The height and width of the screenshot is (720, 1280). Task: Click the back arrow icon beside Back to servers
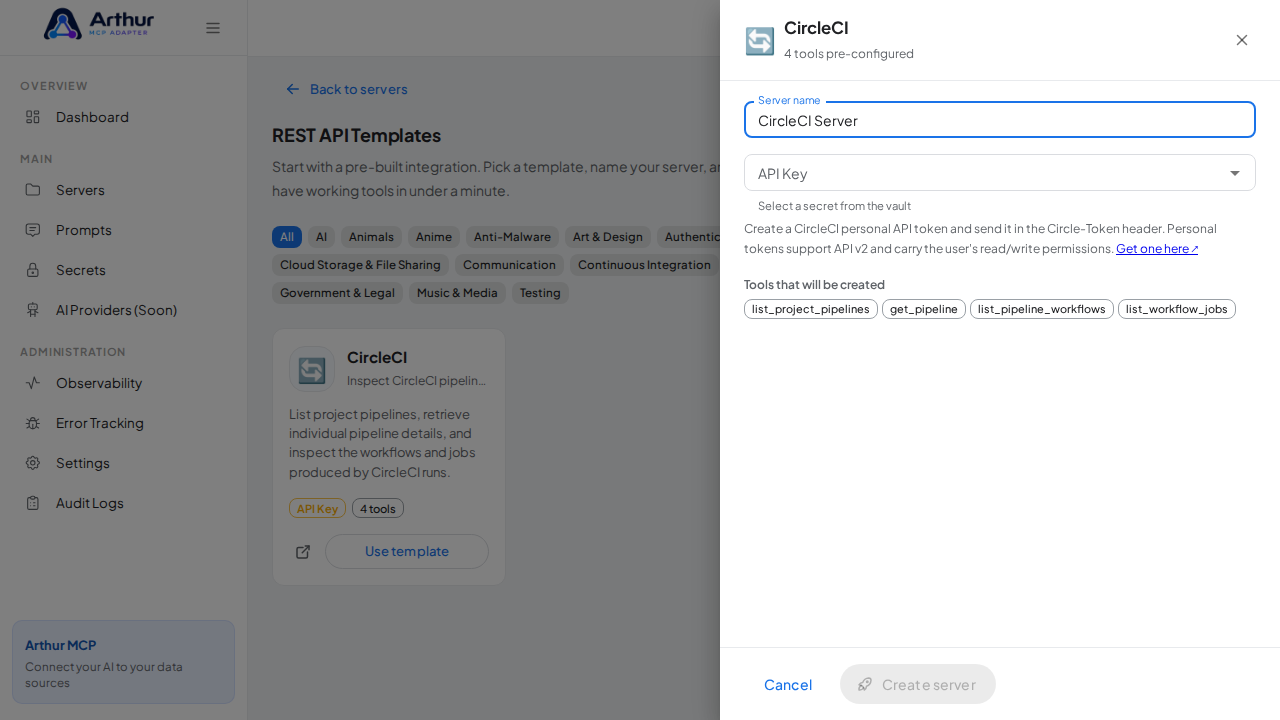point(293,89)
